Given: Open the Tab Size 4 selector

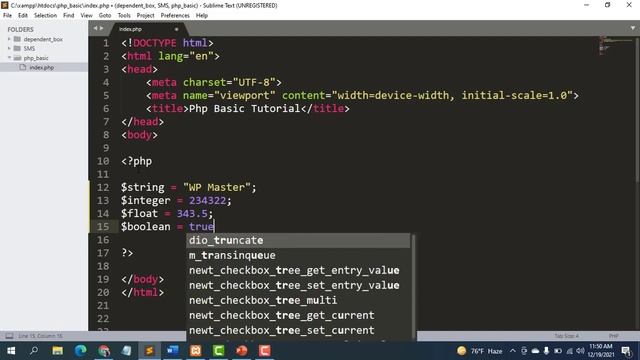Looking at the screenshot, I should (x=567, y=336).
